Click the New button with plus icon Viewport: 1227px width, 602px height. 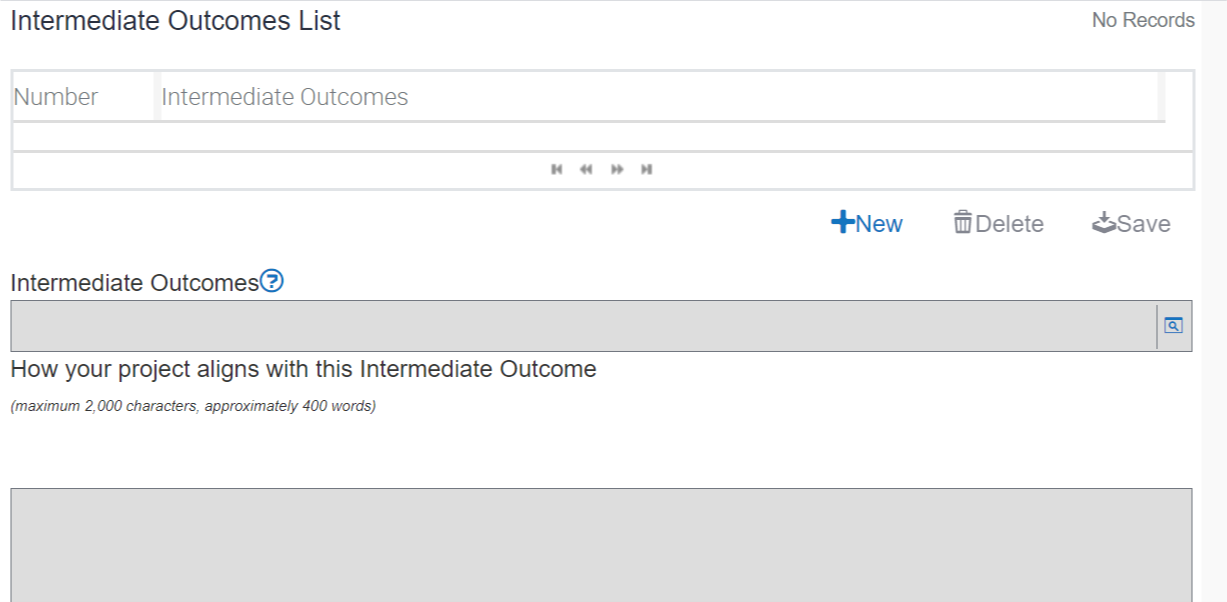tap(867, 223)
